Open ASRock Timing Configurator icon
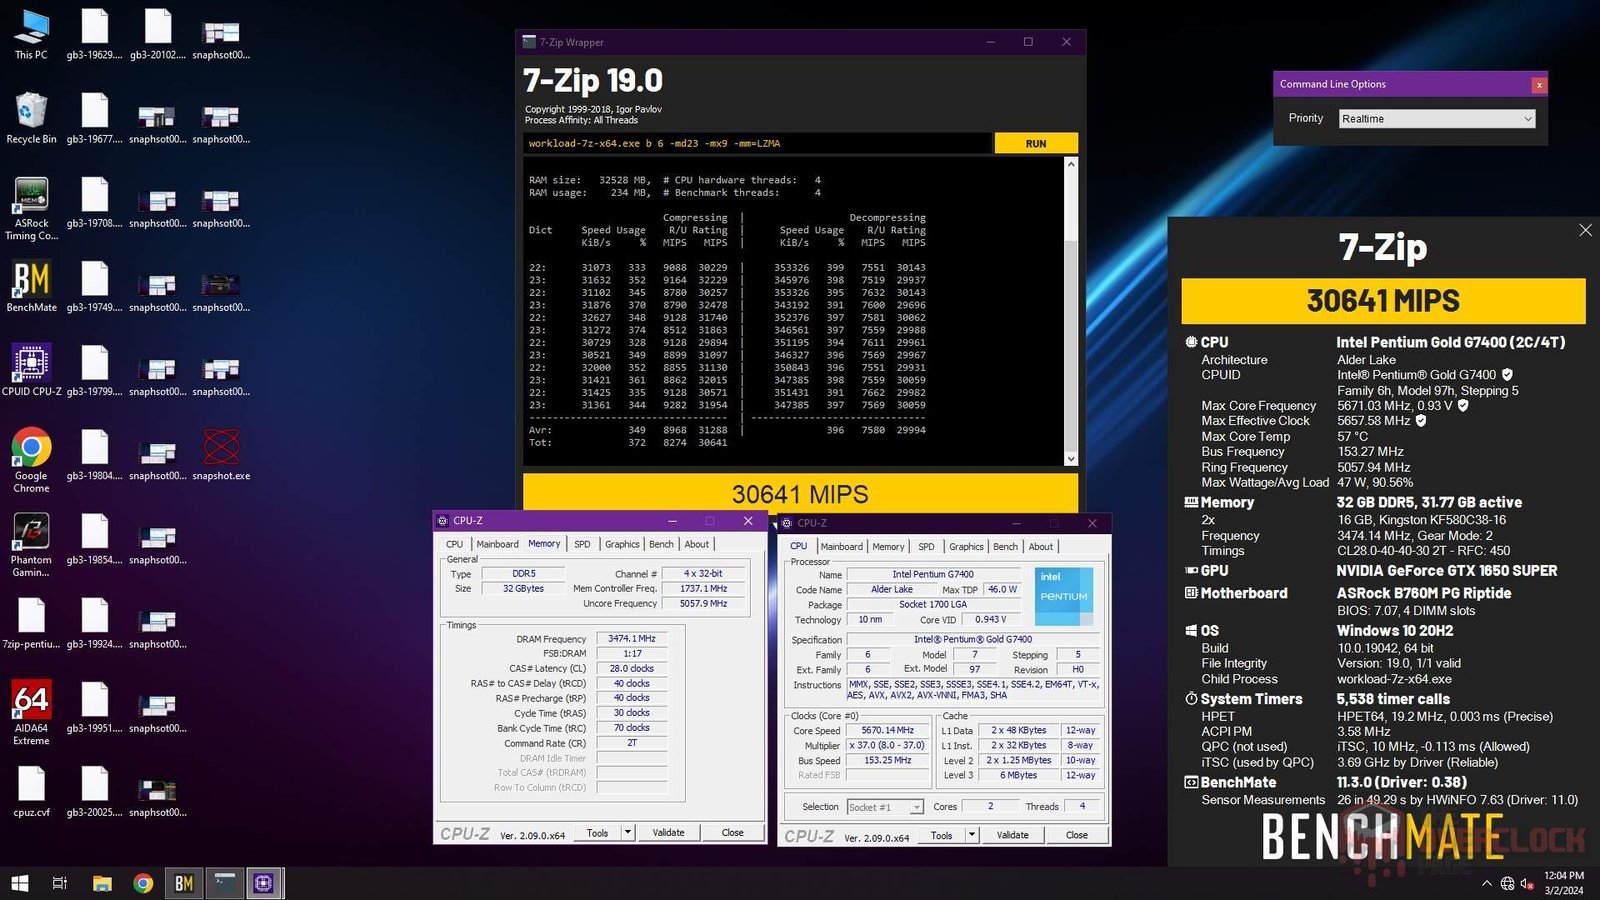Image resolution: width=1600 pixels, height=900 pixels. coord(31,197)
